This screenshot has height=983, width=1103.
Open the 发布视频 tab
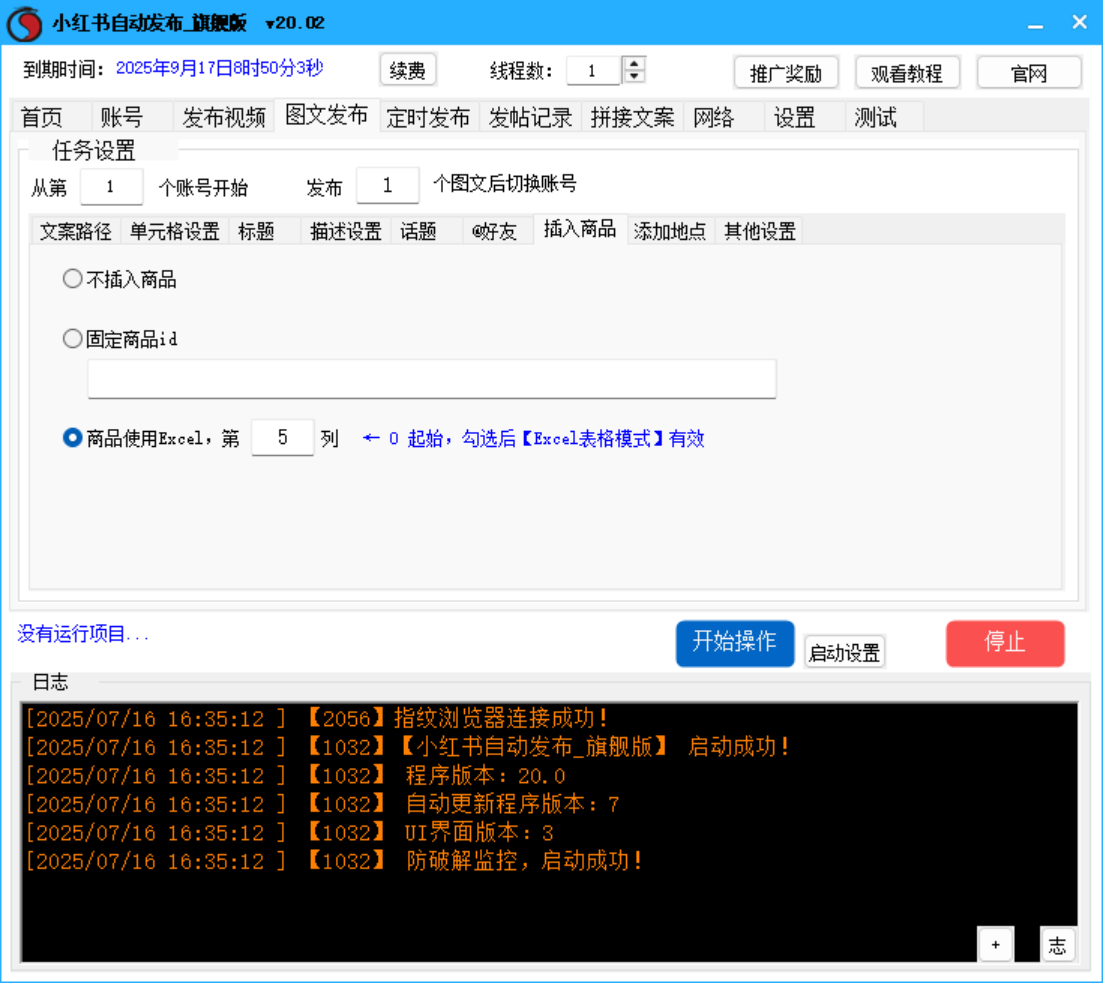pos(224,117)
